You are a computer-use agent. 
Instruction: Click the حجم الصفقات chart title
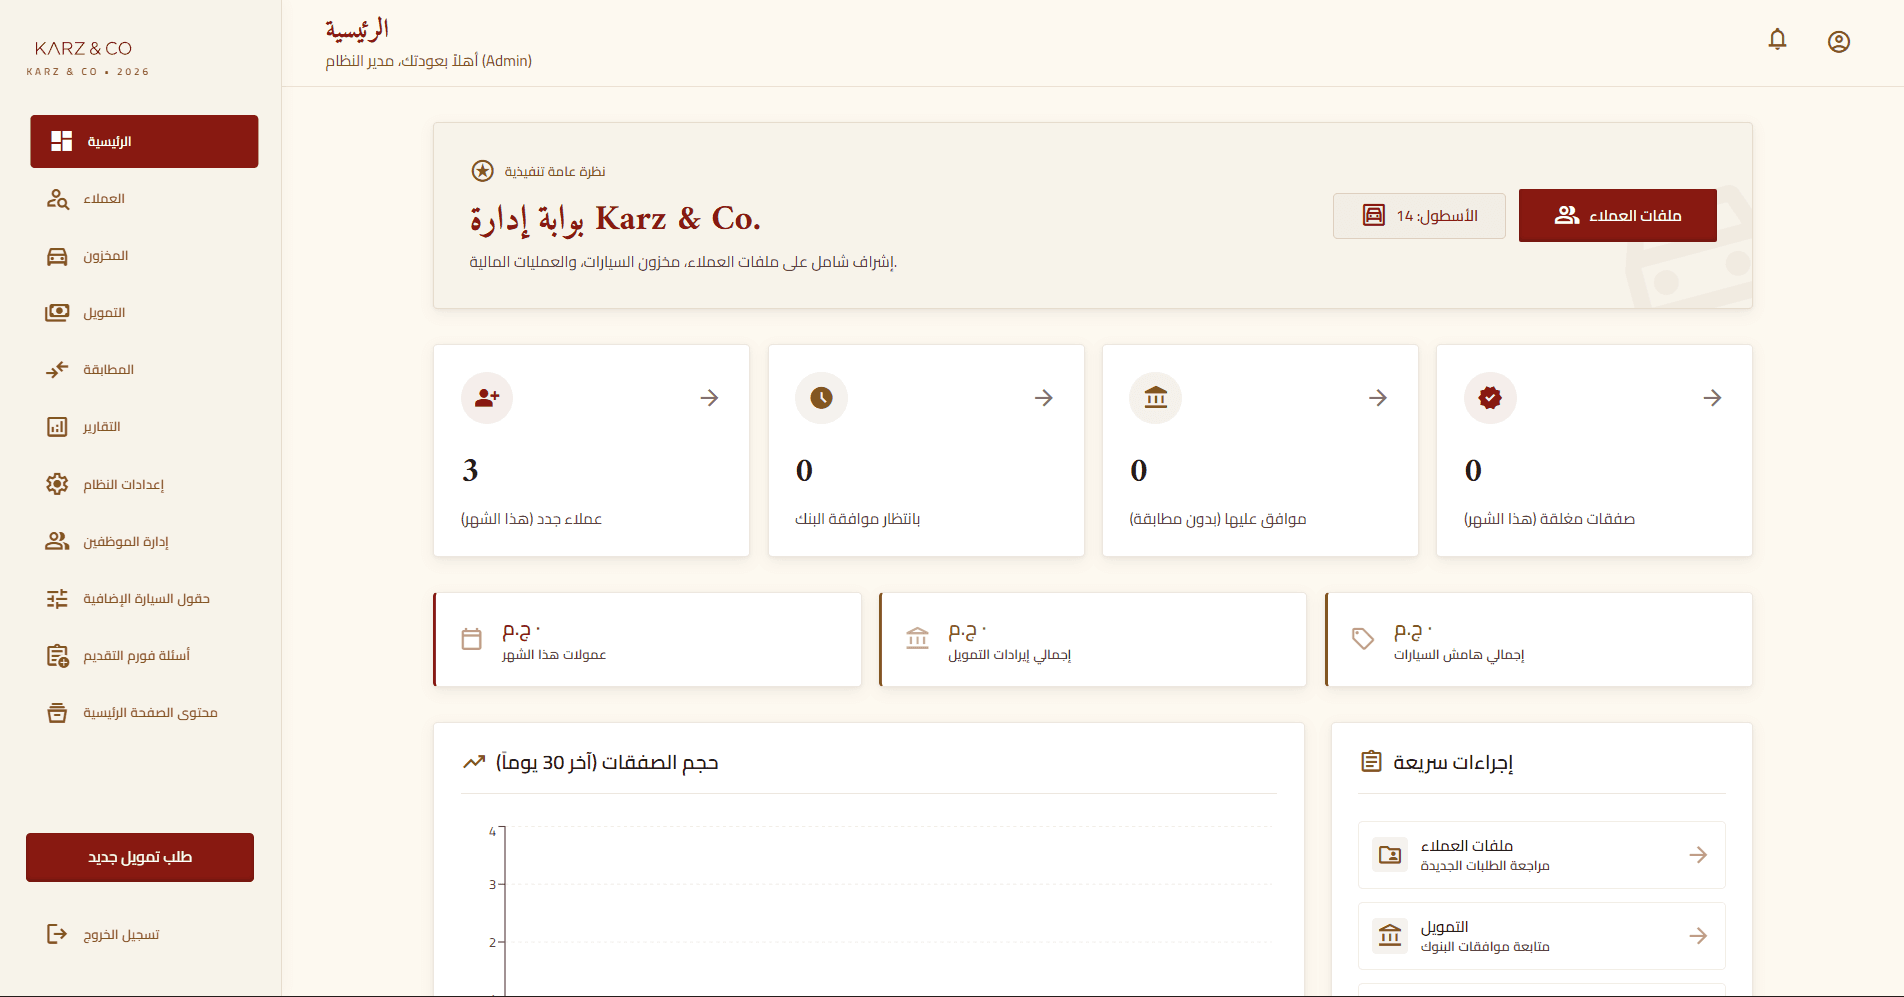coord(607,763)
